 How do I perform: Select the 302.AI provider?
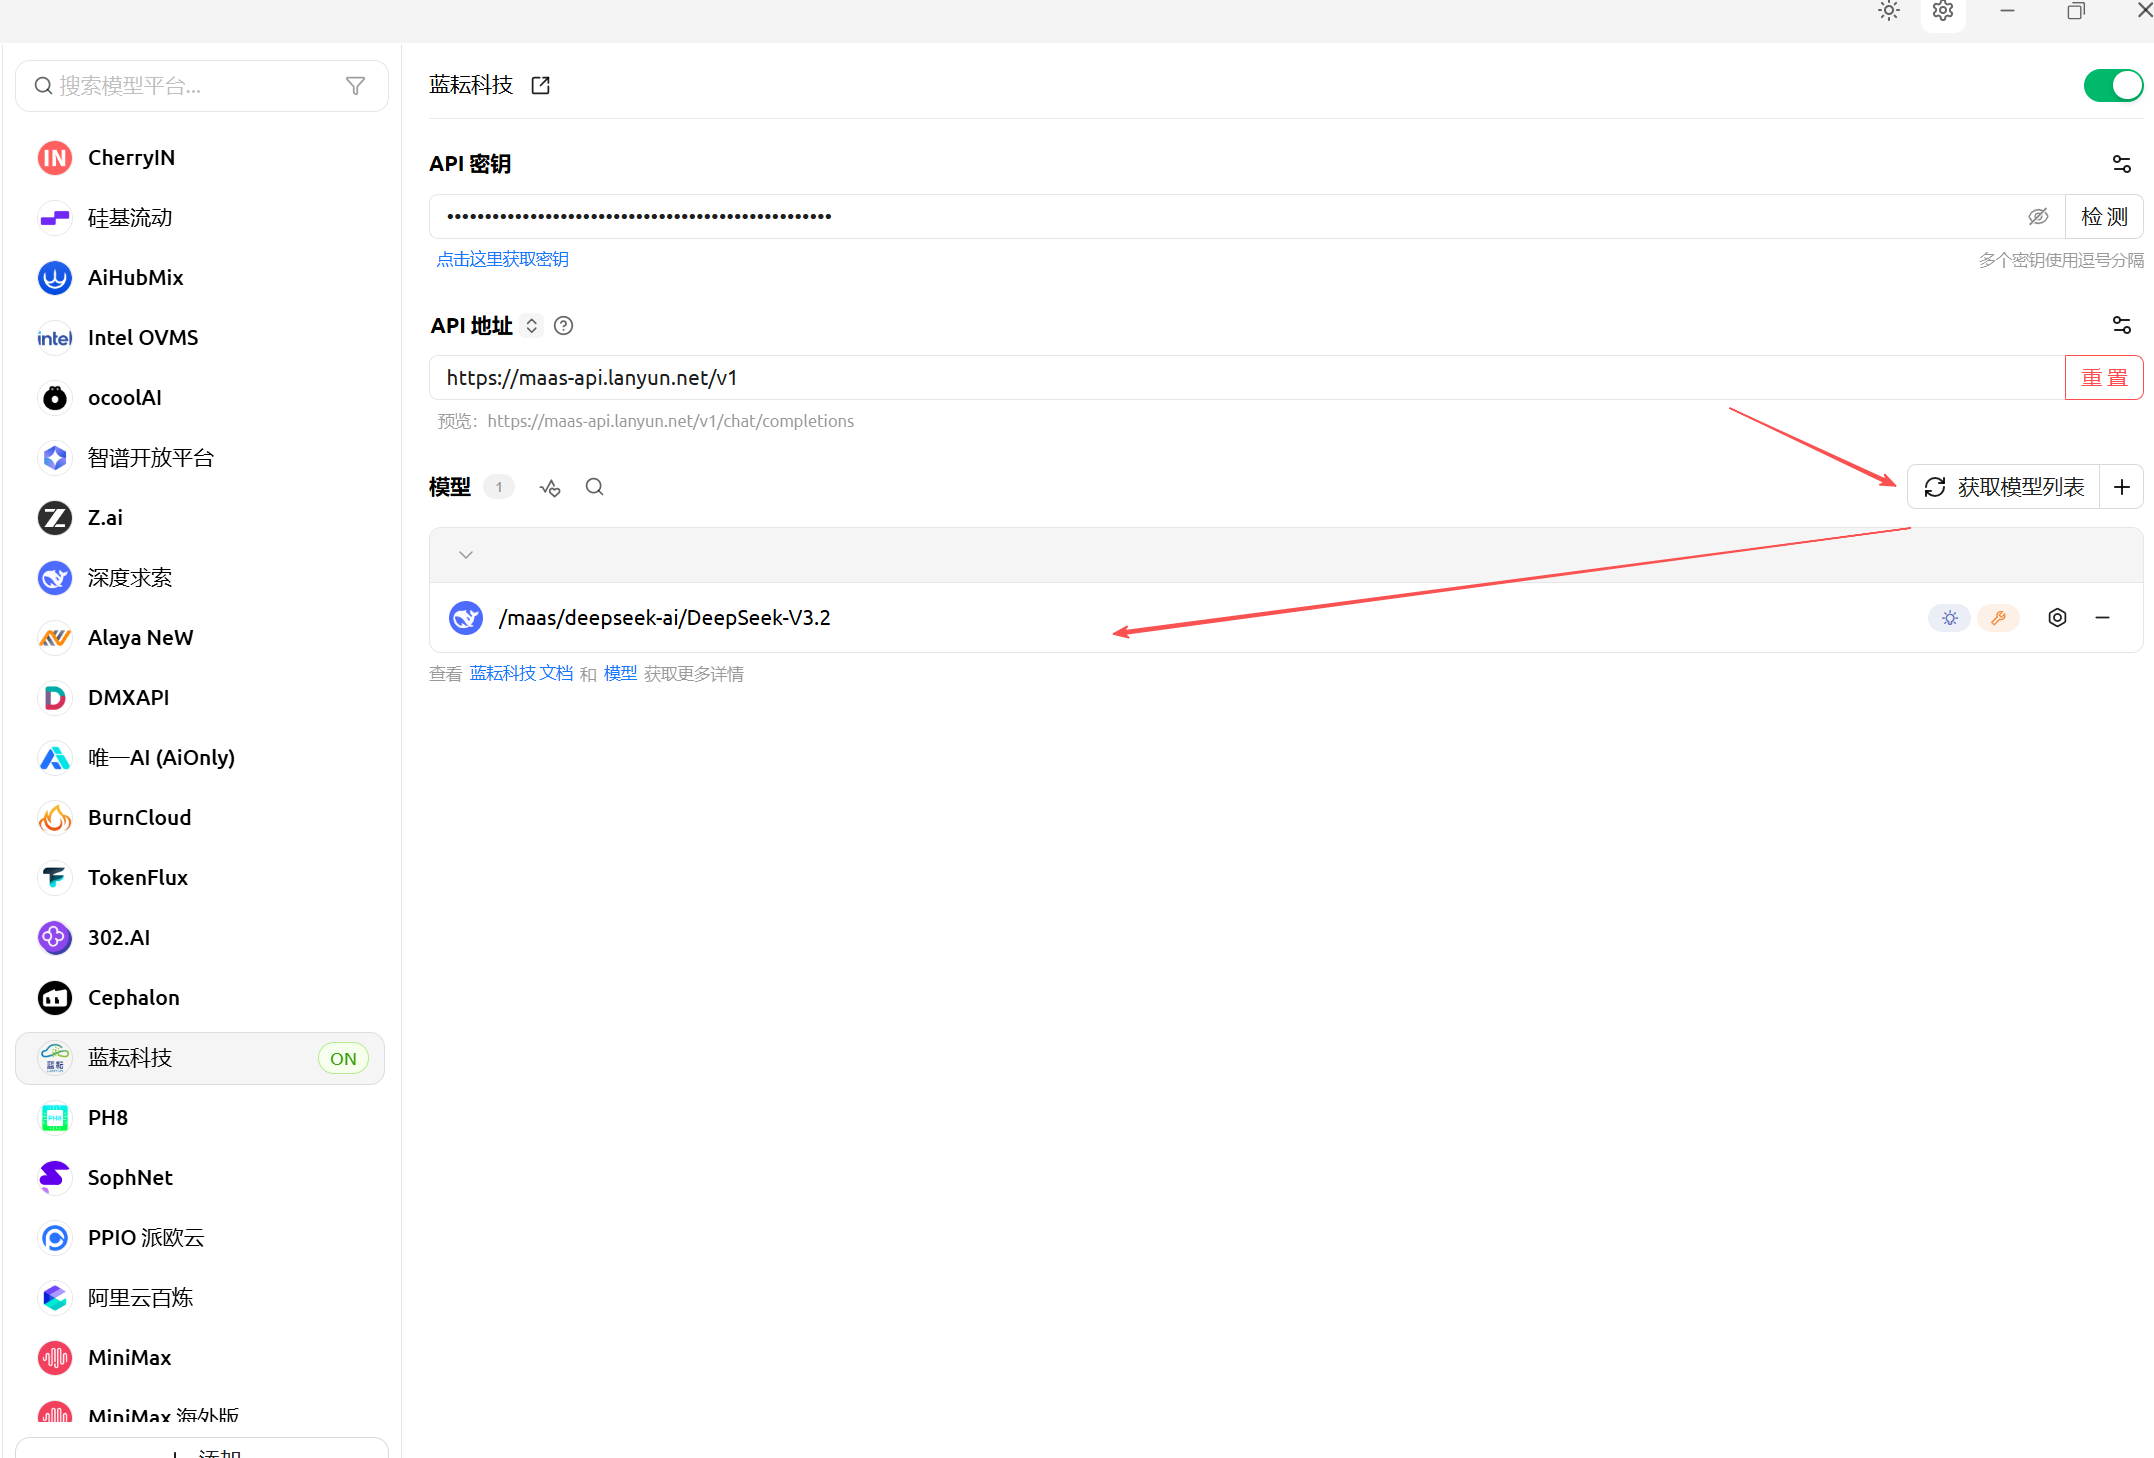(x=200, y=938)
